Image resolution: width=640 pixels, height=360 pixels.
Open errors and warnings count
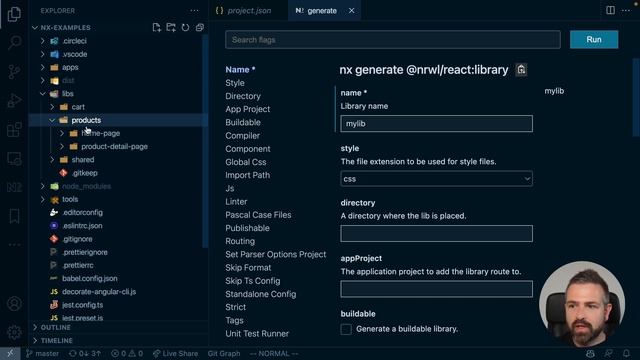point(127,353)
